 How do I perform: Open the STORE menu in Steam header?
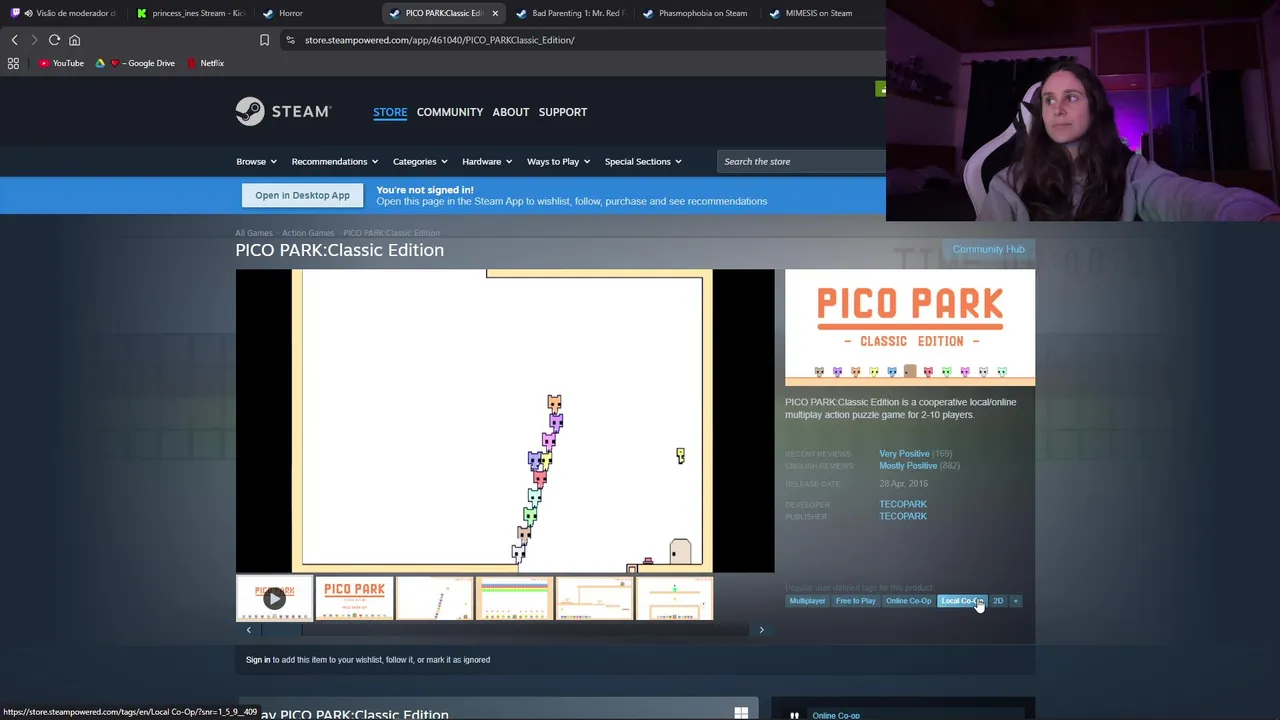pyautogui.click(x=390, y=112)
